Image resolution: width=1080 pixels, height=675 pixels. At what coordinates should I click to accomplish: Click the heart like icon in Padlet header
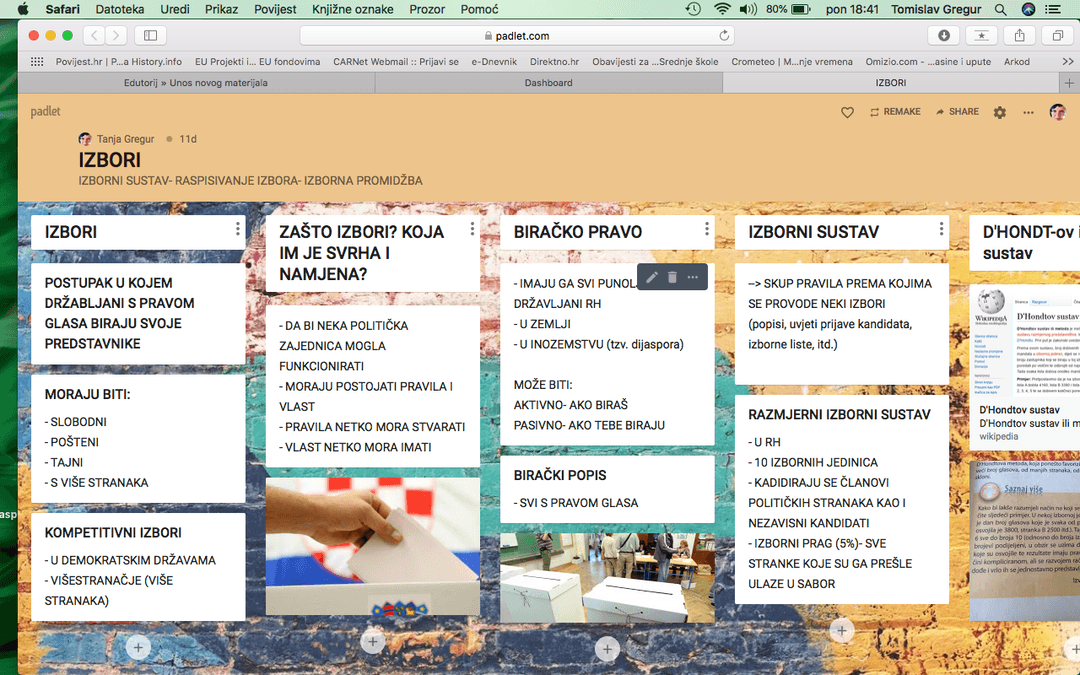(847, 113)
